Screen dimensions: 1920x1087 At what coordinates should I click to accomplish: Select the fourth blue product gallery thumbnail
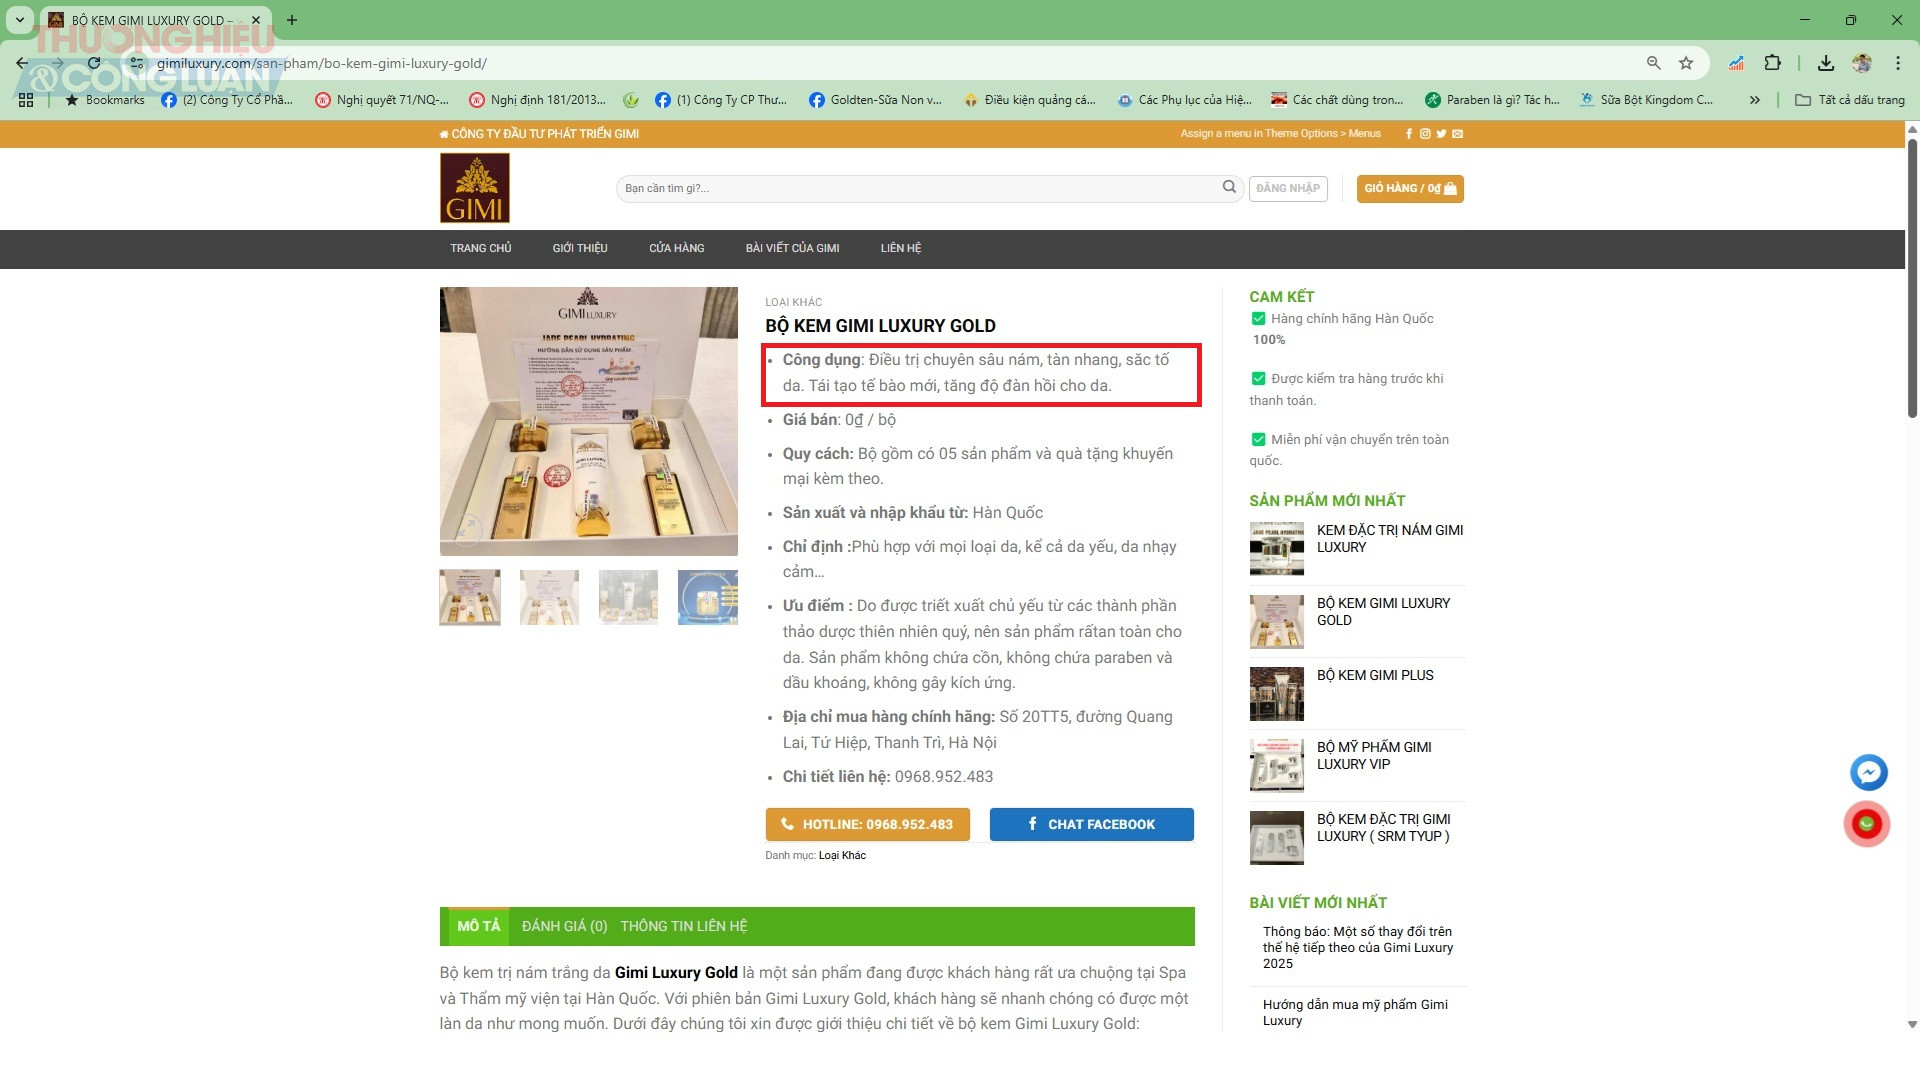click(708, 597)
